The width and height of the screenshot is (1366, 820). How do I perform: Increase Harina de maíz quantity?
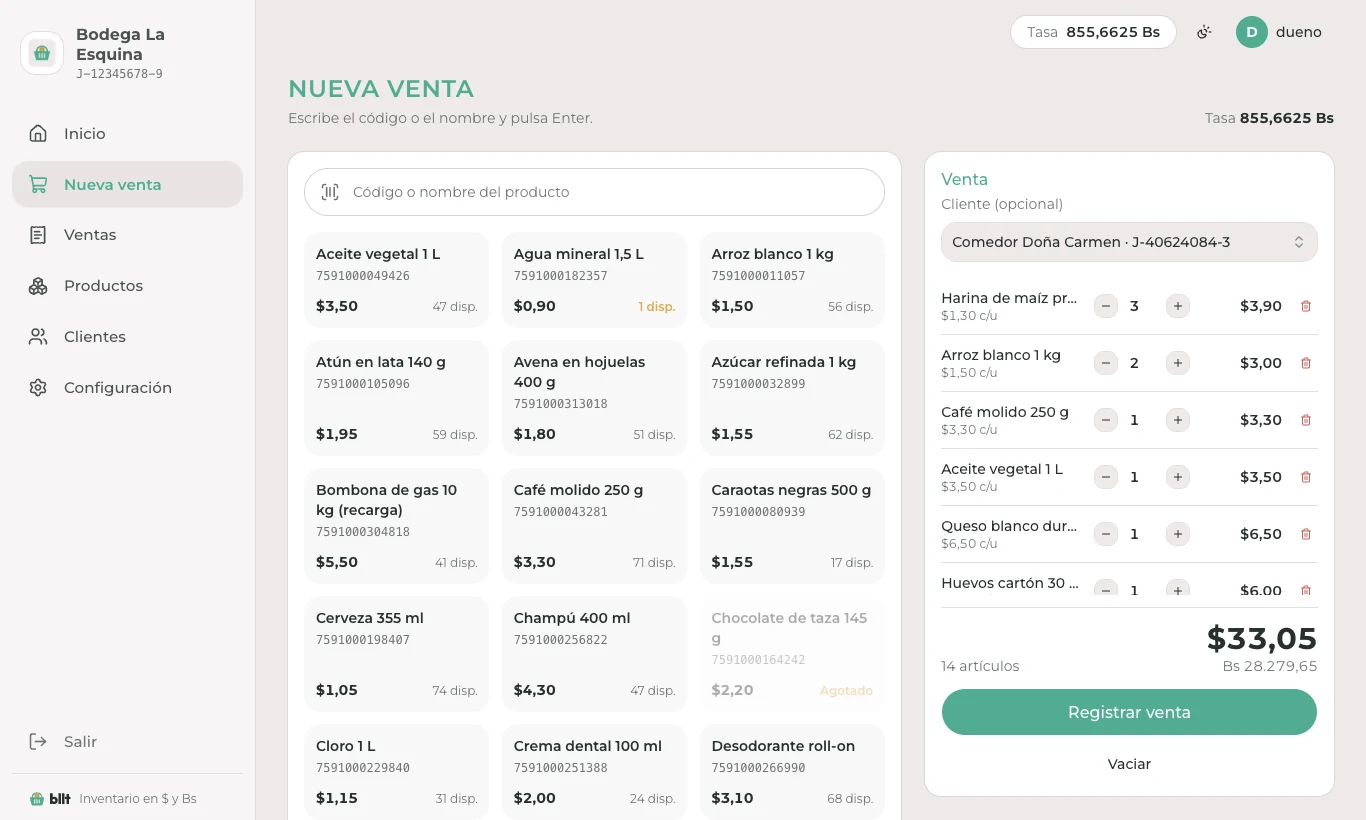[1178, 306]
